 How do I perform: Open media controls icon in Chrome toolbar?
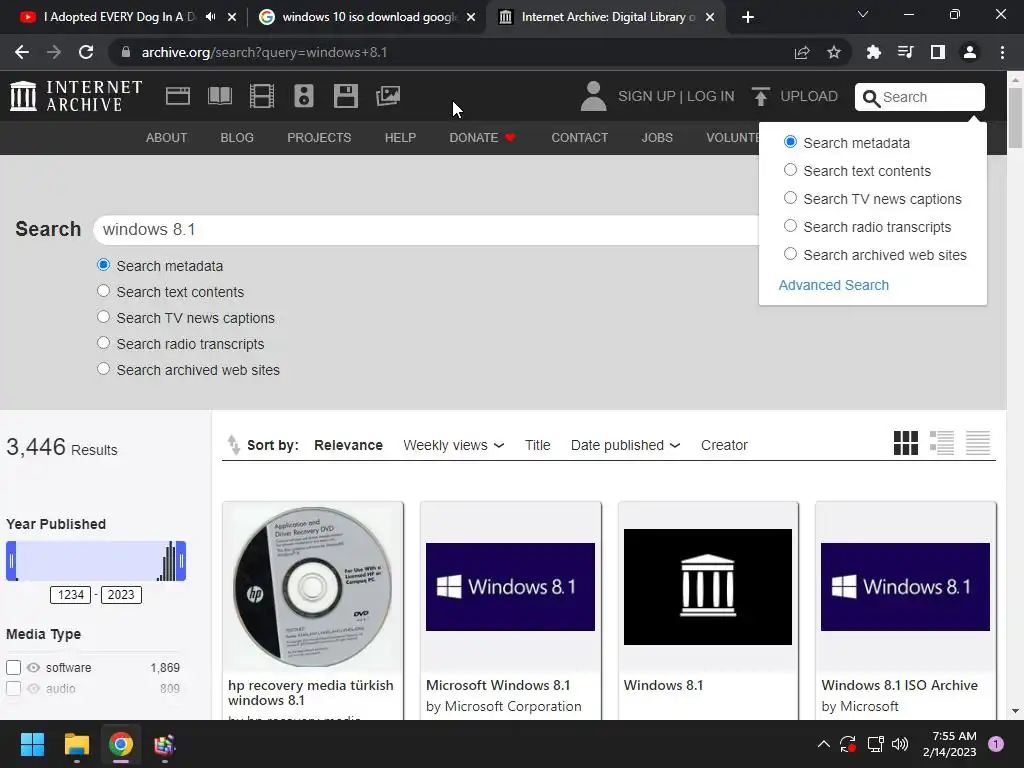[905, 52]
